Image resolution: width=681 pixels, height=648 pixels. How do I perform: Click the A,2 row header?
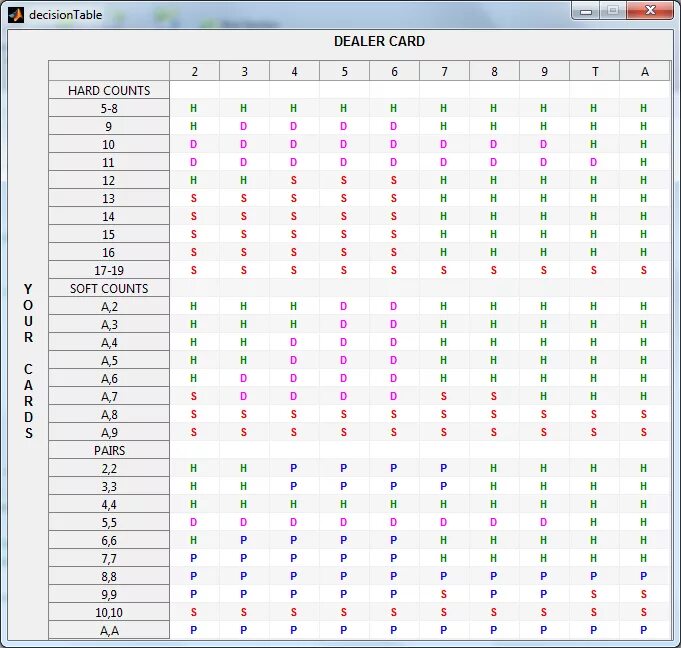109,307
